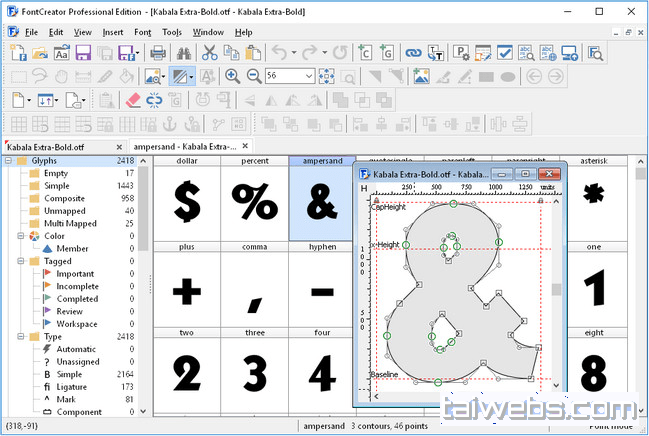Select the percent glyph cell
Screen dimensions: 649x436
(x=254, y=200)
